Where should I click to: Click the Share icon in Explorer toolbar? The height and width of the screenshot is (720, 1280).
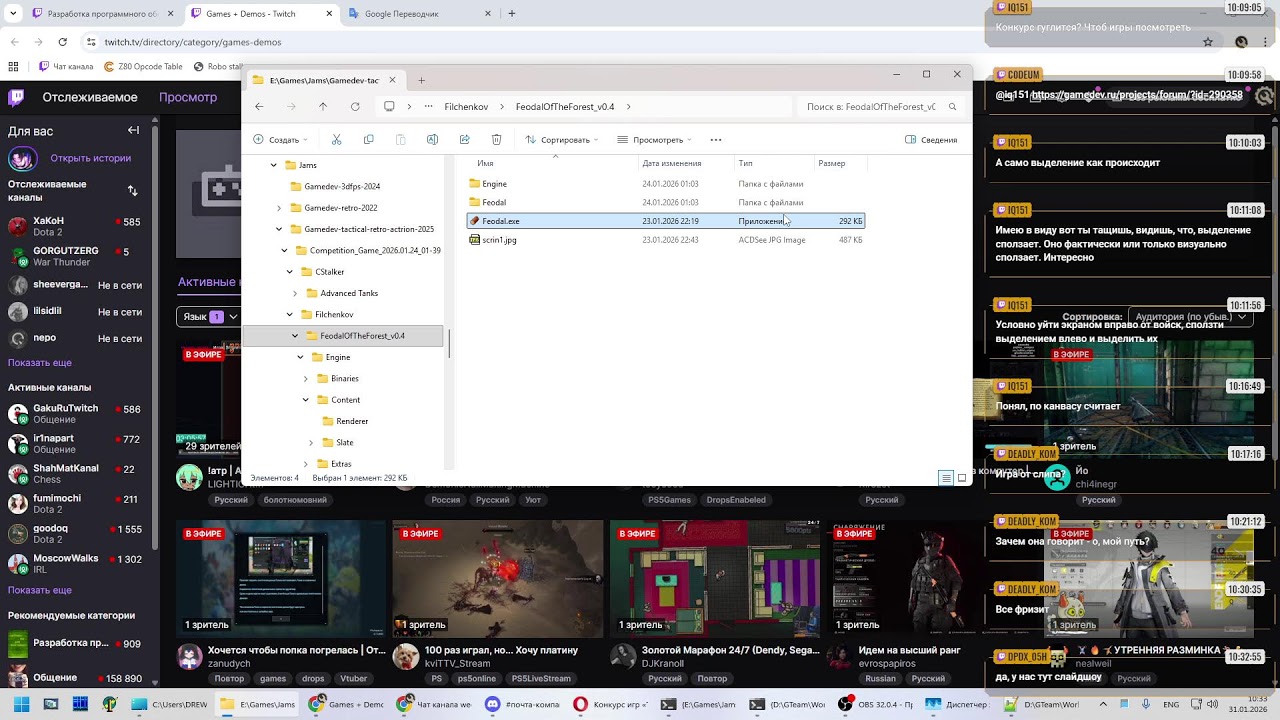(464, 140)
